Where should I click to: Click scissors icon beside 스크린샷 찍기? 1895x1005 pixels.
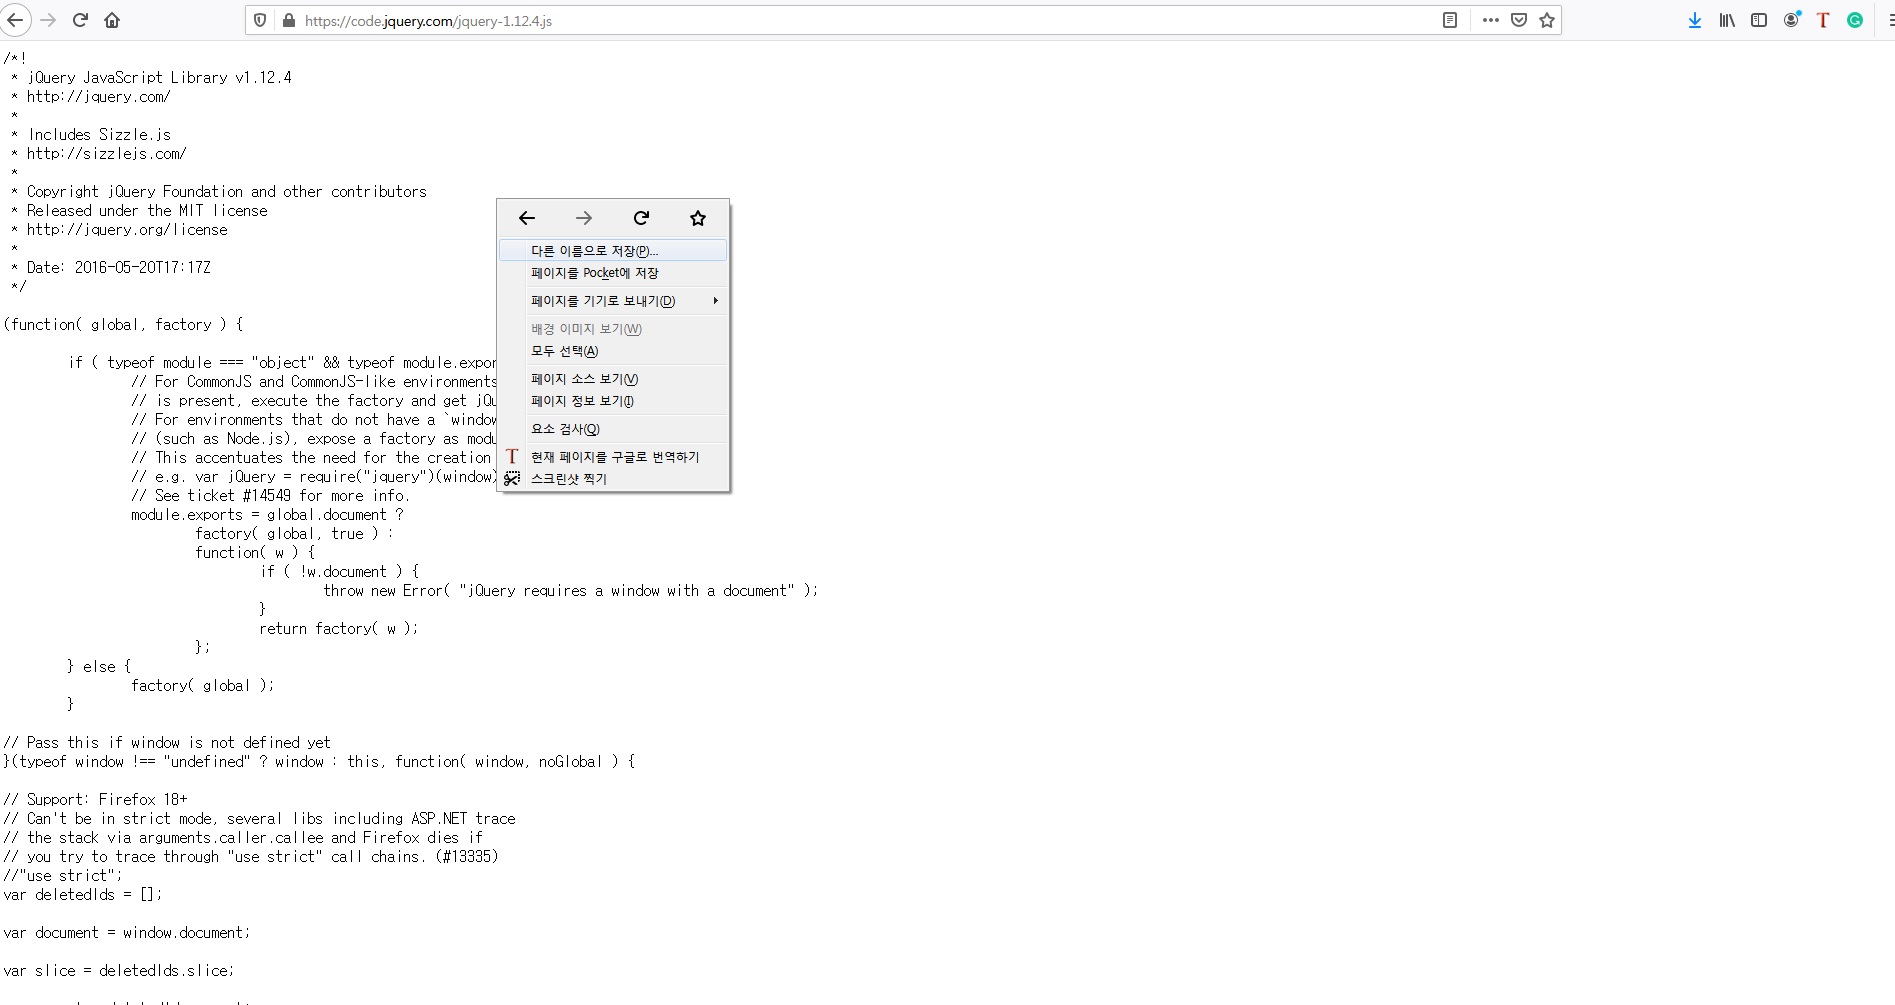512,478
